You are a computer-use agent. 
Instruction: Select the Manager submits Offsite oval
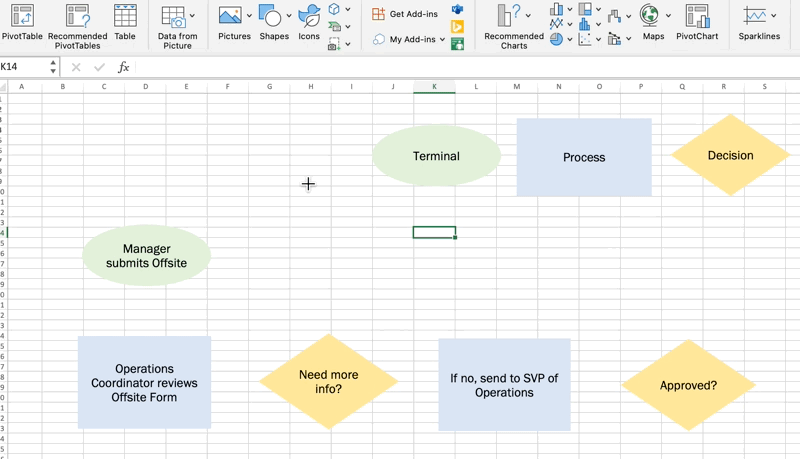pyautogui.click(x=146, y=256)
